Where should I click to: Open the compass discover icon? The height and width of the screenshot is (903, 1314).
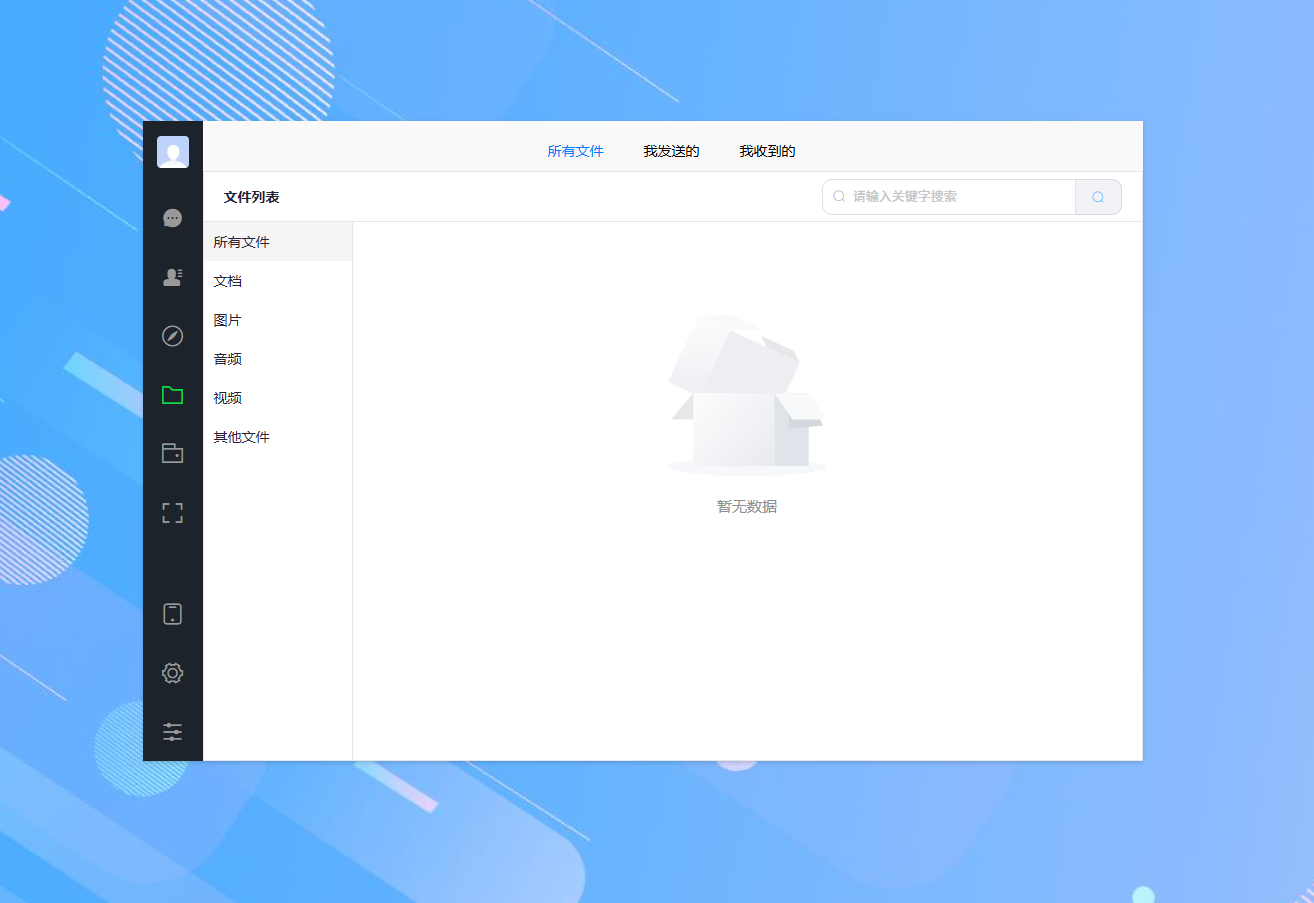click(173, 336)
